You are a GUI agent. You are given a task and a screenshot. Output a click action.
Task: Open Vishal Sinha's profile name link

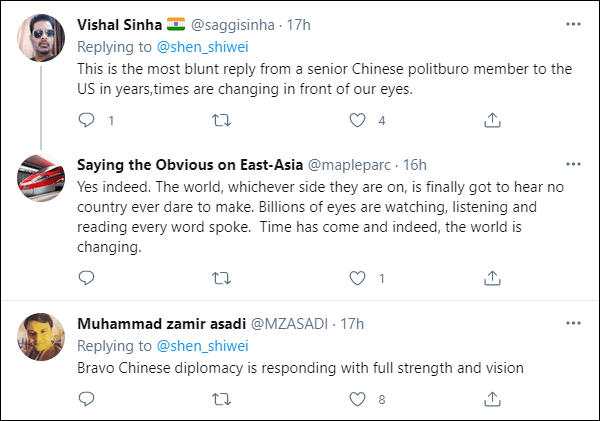click(x=118, y=23)
